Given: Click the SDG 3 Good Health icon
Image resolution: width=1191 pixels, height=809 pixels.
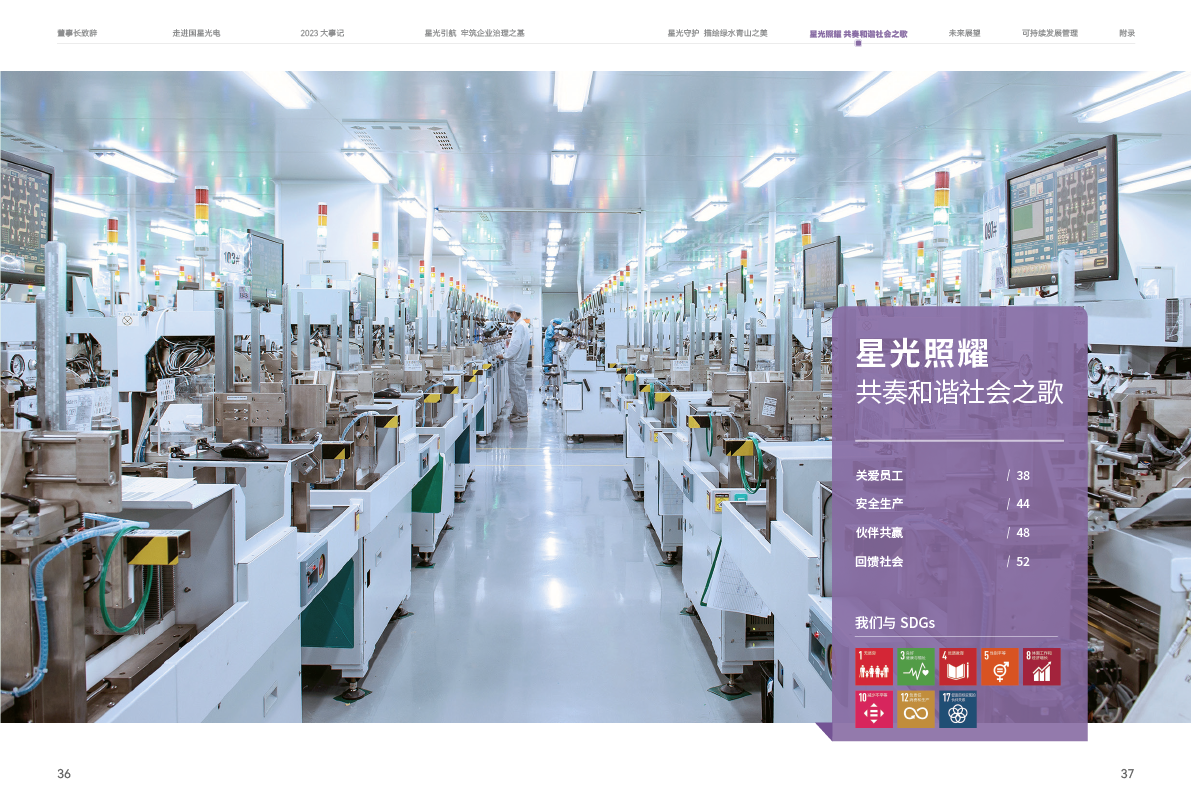Looking at the screenshot, I should coord(916,666).
